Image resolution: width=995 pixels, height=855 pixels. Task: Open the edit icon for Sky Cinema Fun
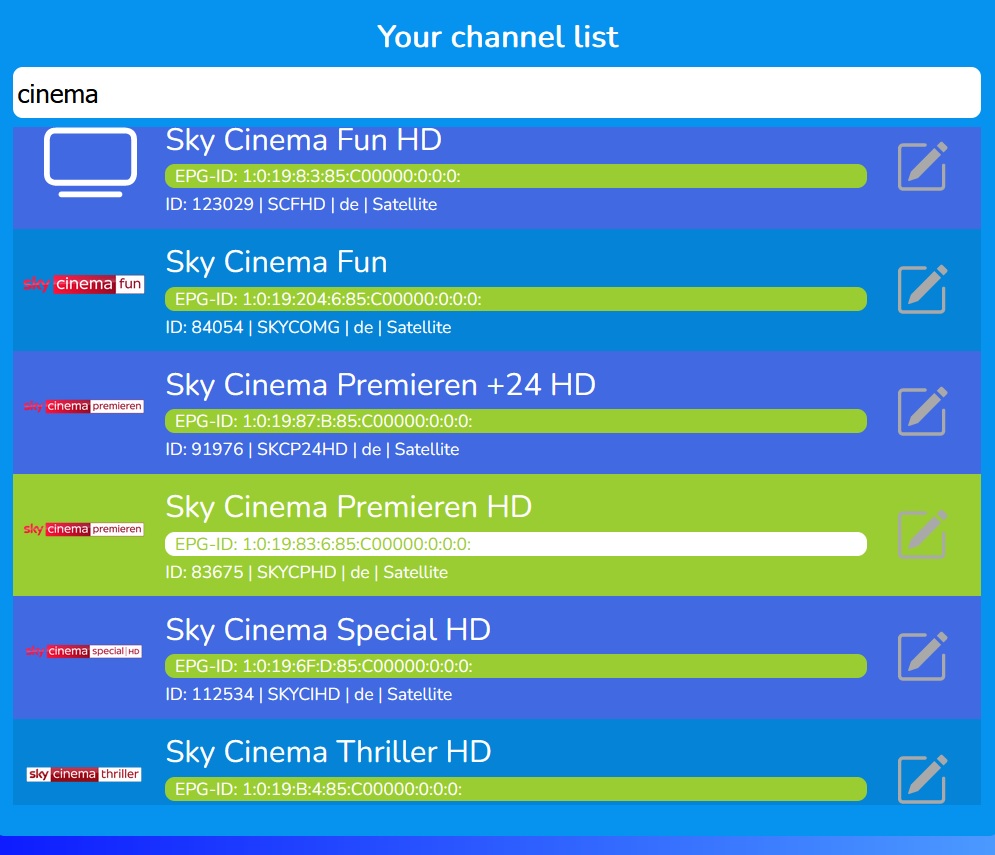point(922,289)
